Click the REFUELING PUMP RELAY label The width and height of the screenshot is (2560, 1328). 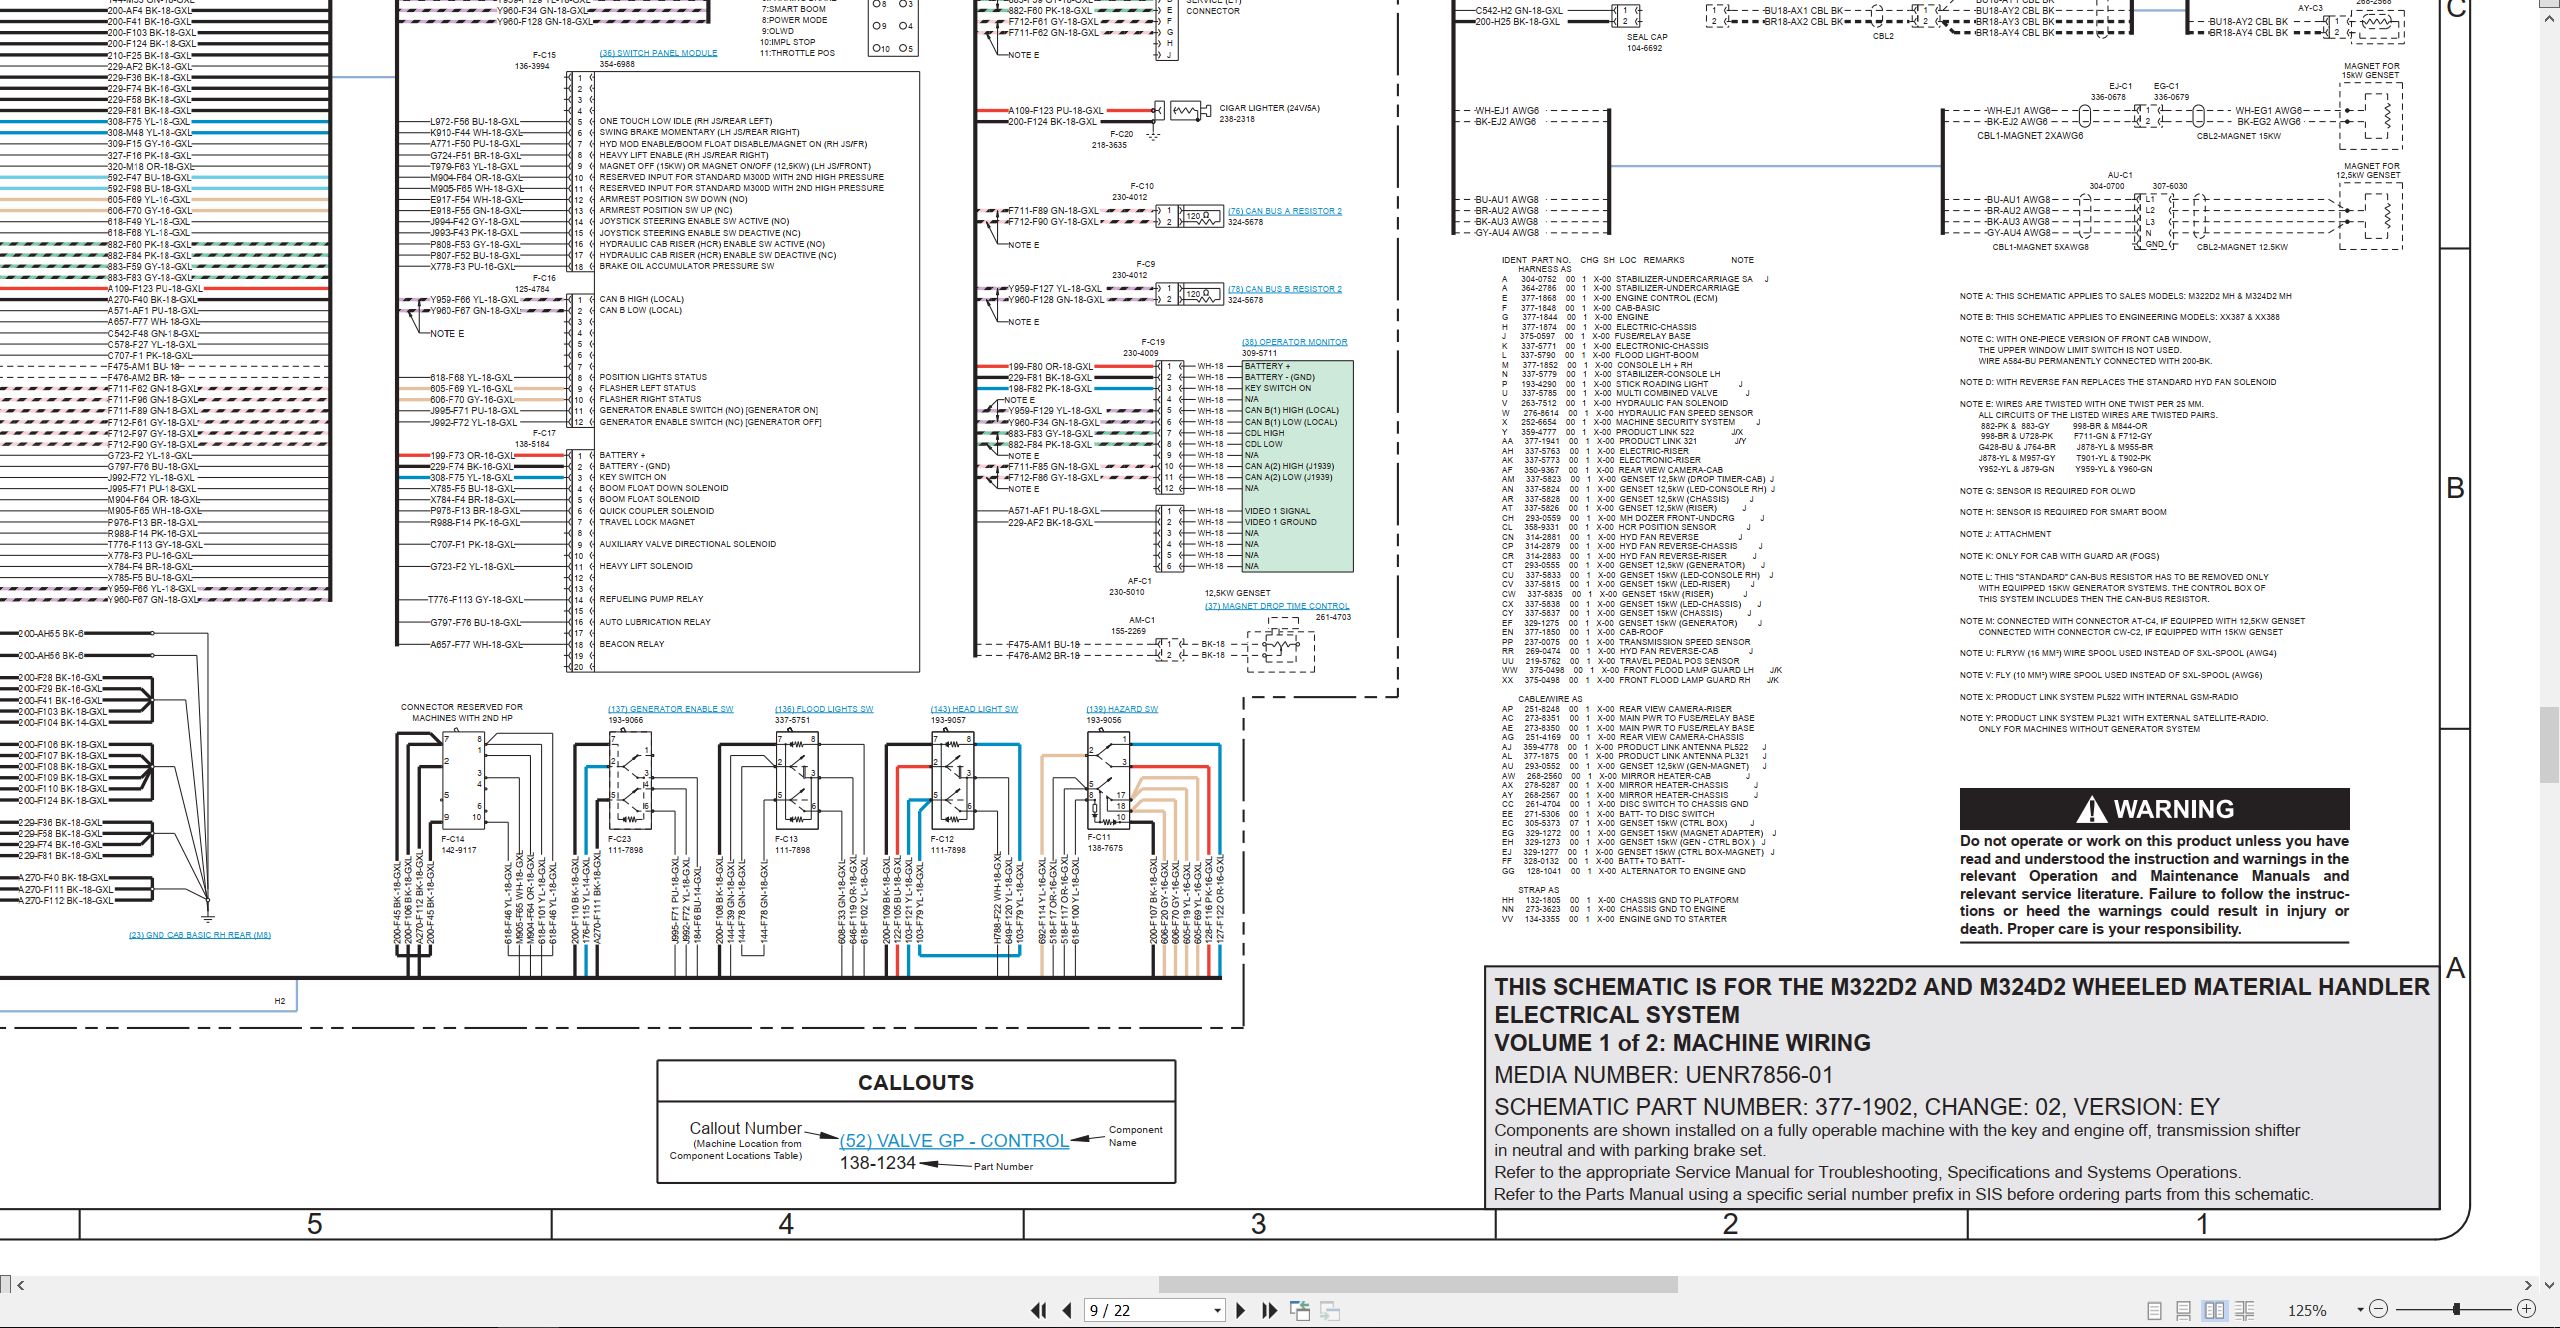651,599
